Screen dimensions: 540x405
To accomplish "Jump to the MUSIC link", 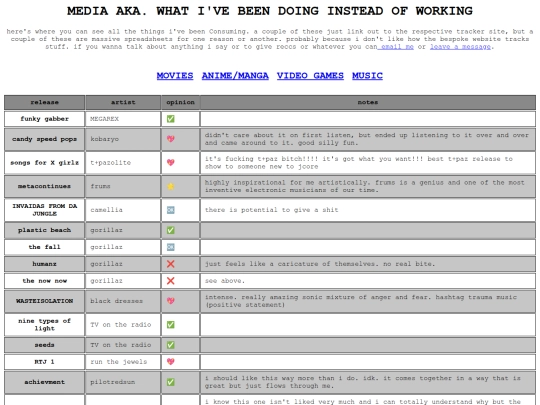I will point(367,76).
